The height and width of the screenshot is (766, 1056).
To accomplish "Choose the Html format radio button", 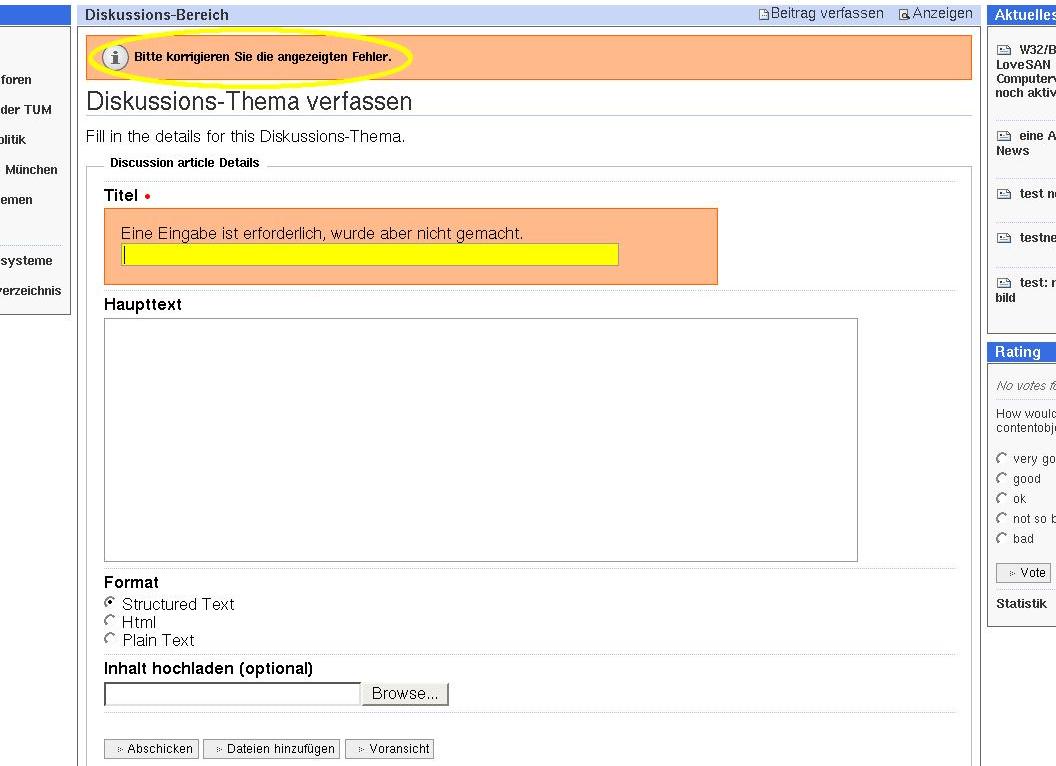I will 110,621.
